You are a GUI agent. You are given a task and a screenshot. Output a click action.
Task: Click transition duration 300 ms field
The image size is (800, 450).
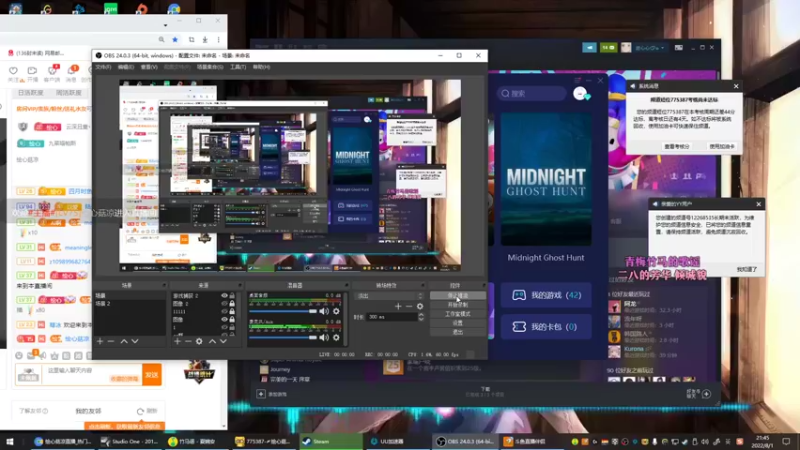coord(392,317)
